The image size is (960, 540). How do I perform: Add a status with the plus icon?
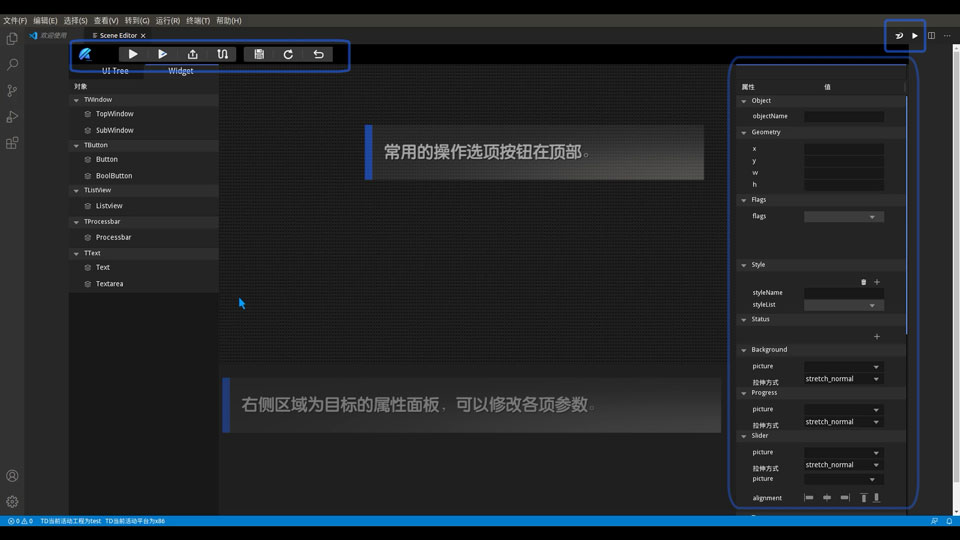(x=877, y=337)
